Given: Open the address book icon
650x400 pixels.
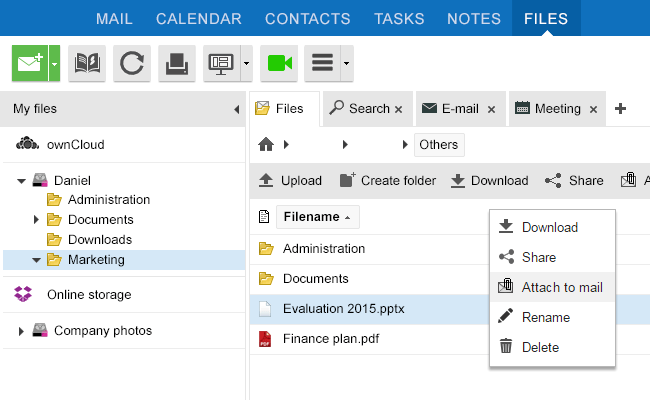Looking at the screenshot, I should click(87, 63).
